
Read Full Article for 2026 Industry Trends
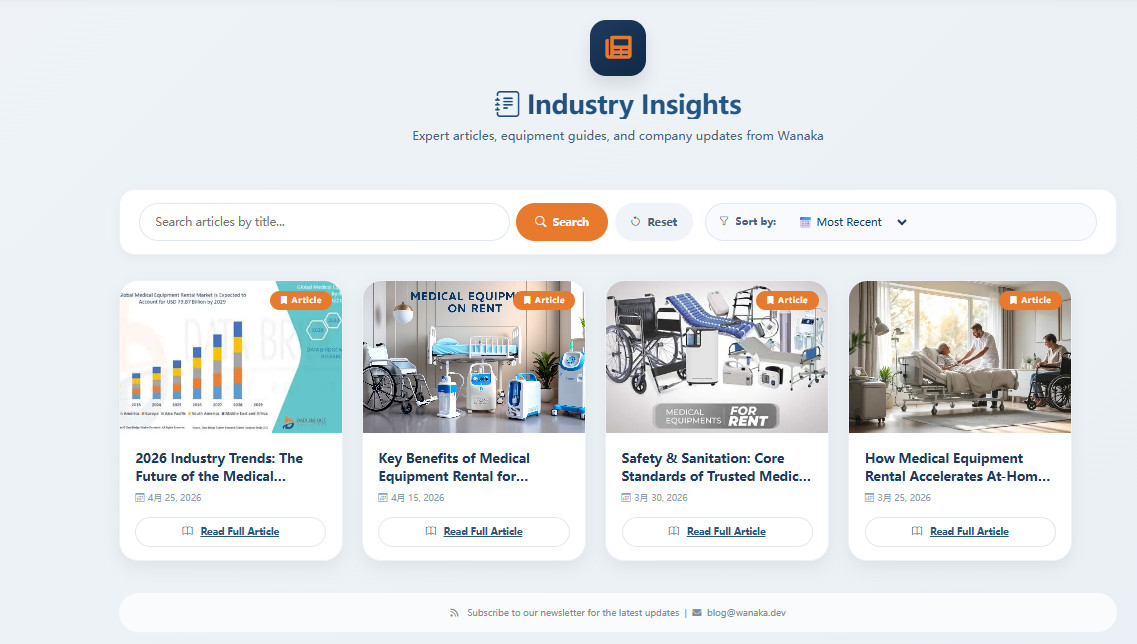pyautogui.click(x=231, y=532)
